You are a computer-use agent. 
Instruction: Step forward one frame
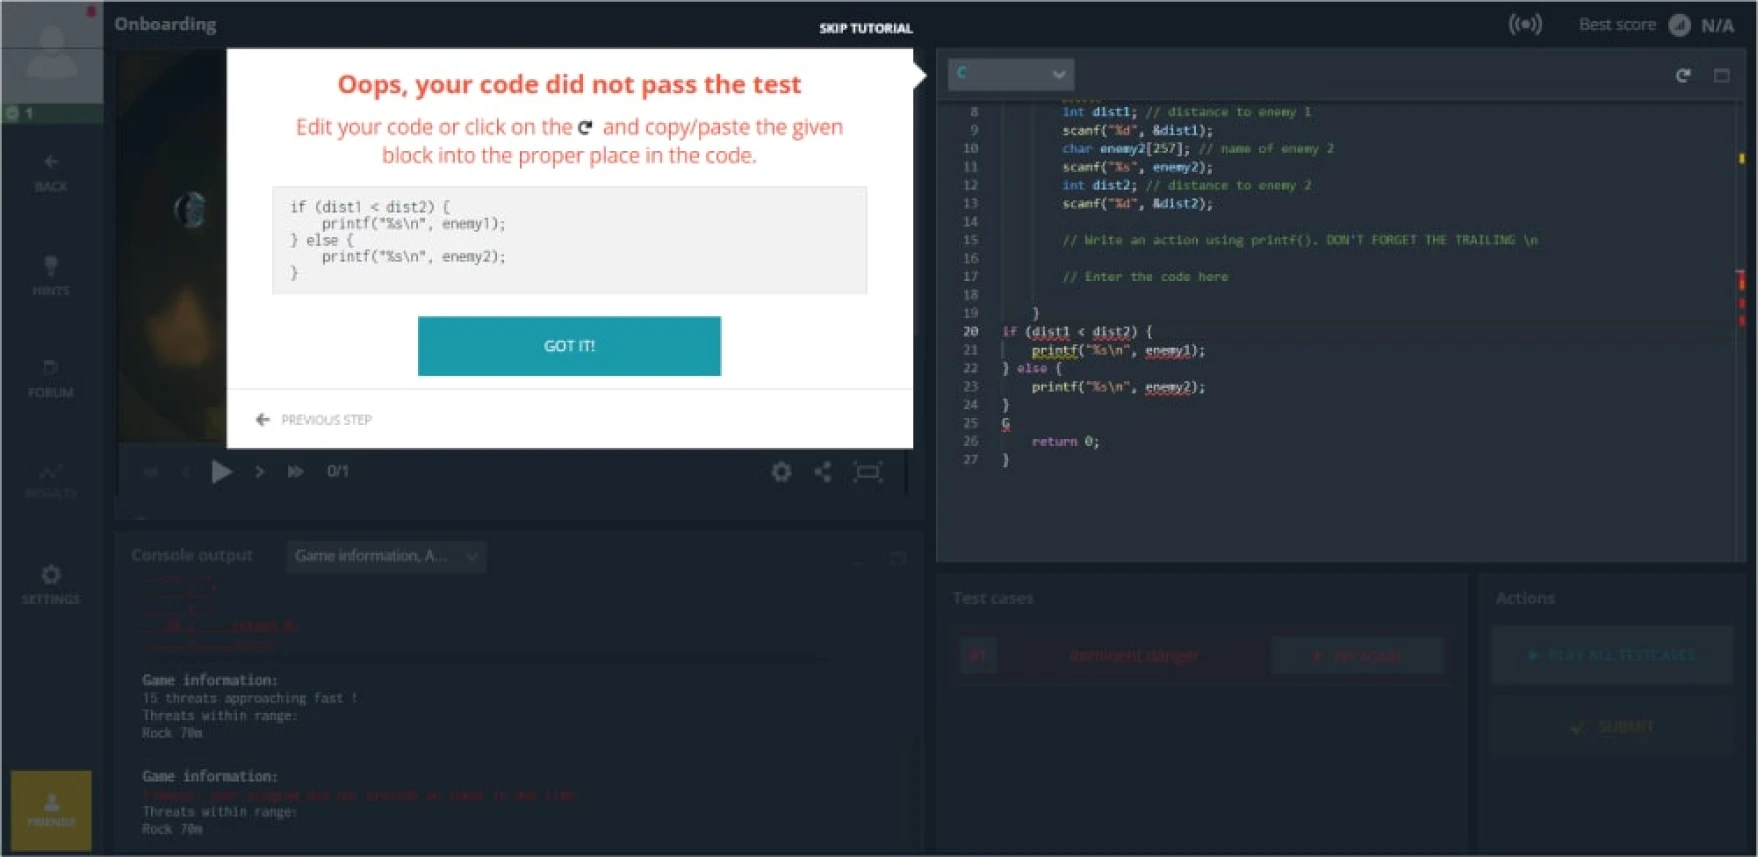click(259, 471)
